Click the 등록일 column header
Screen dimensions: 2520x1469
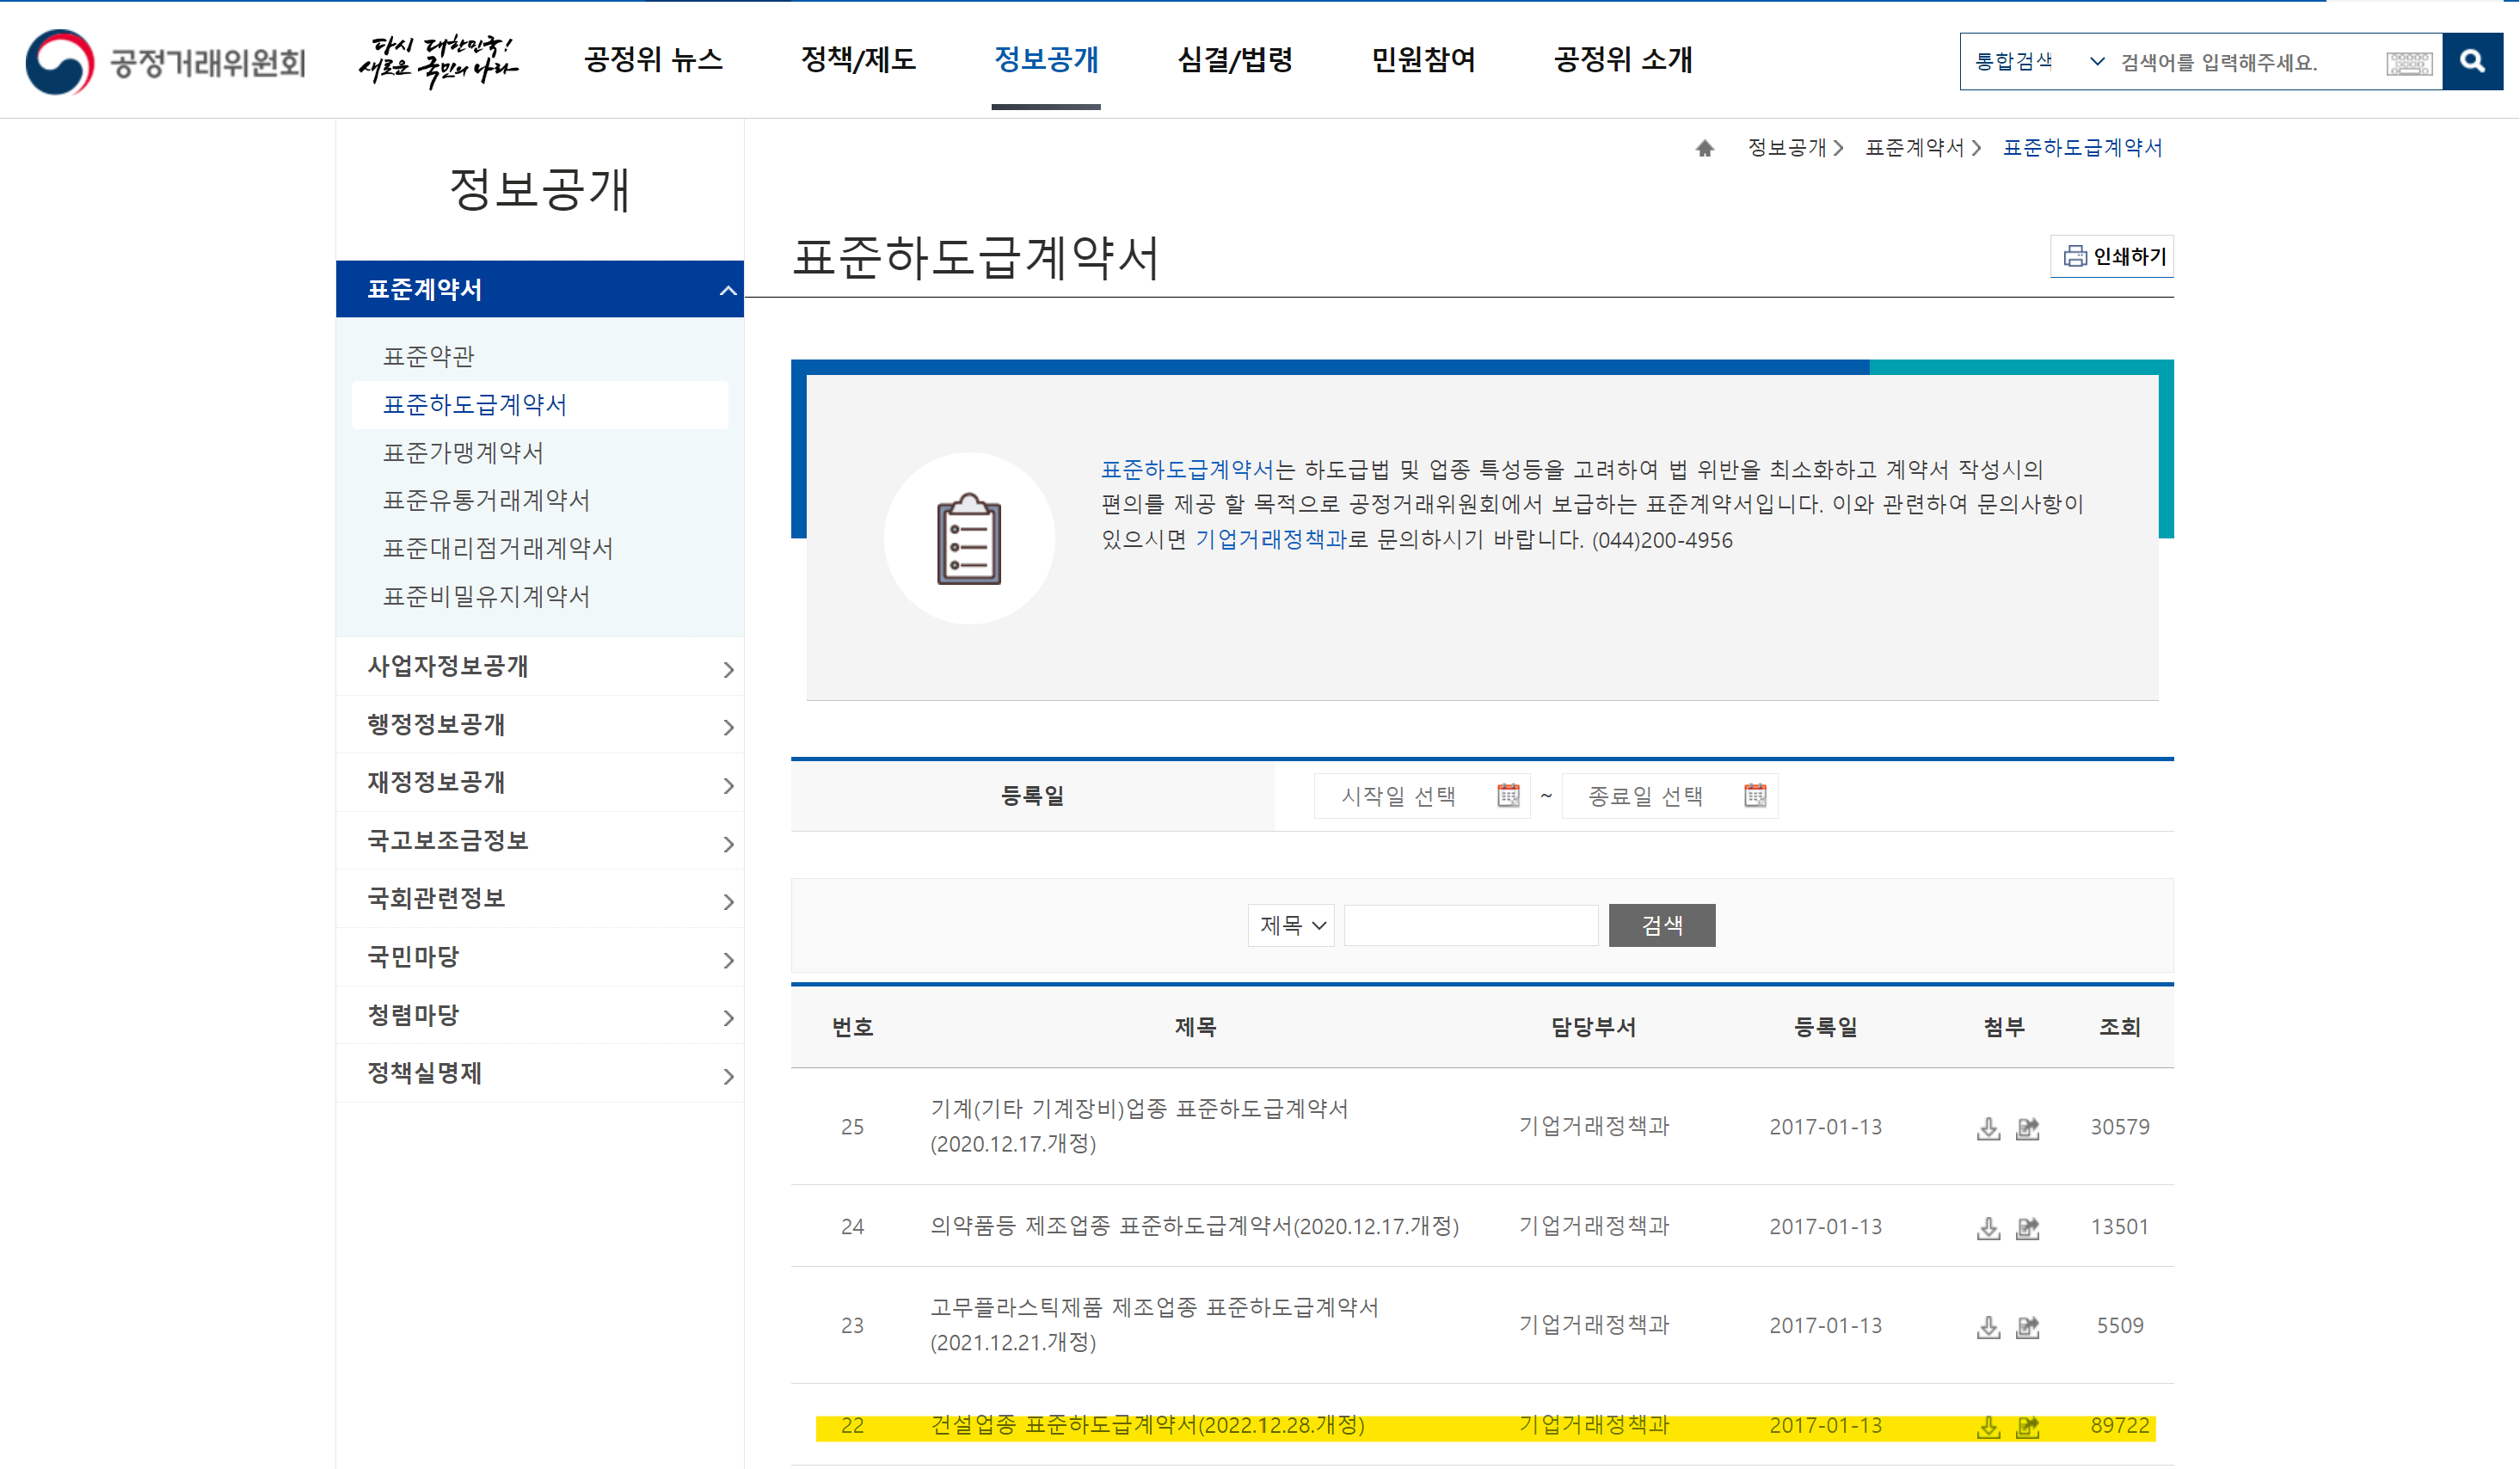[1825, 1027]
